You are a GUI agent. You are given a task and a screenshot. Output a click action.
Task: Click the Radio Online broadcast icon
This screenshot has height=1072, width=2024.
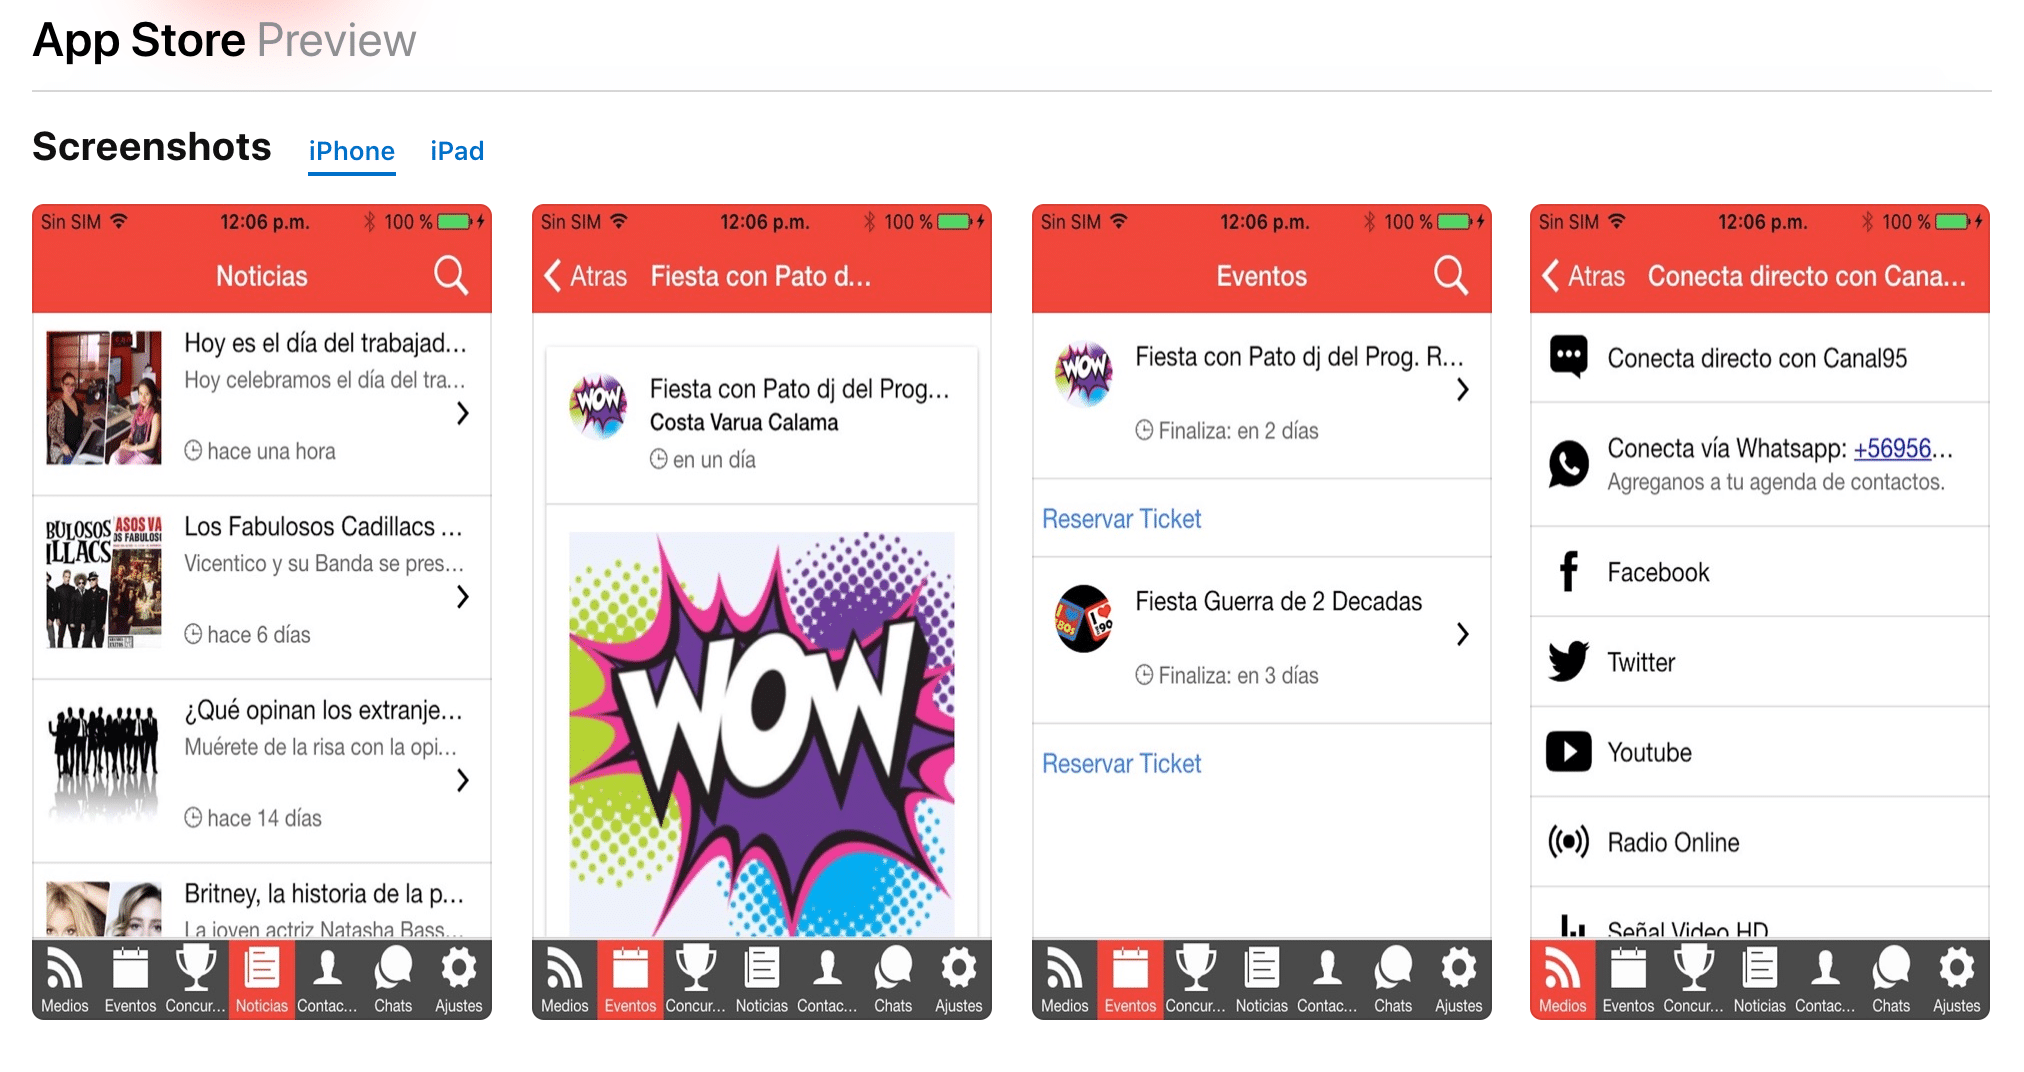point(1568,841)
